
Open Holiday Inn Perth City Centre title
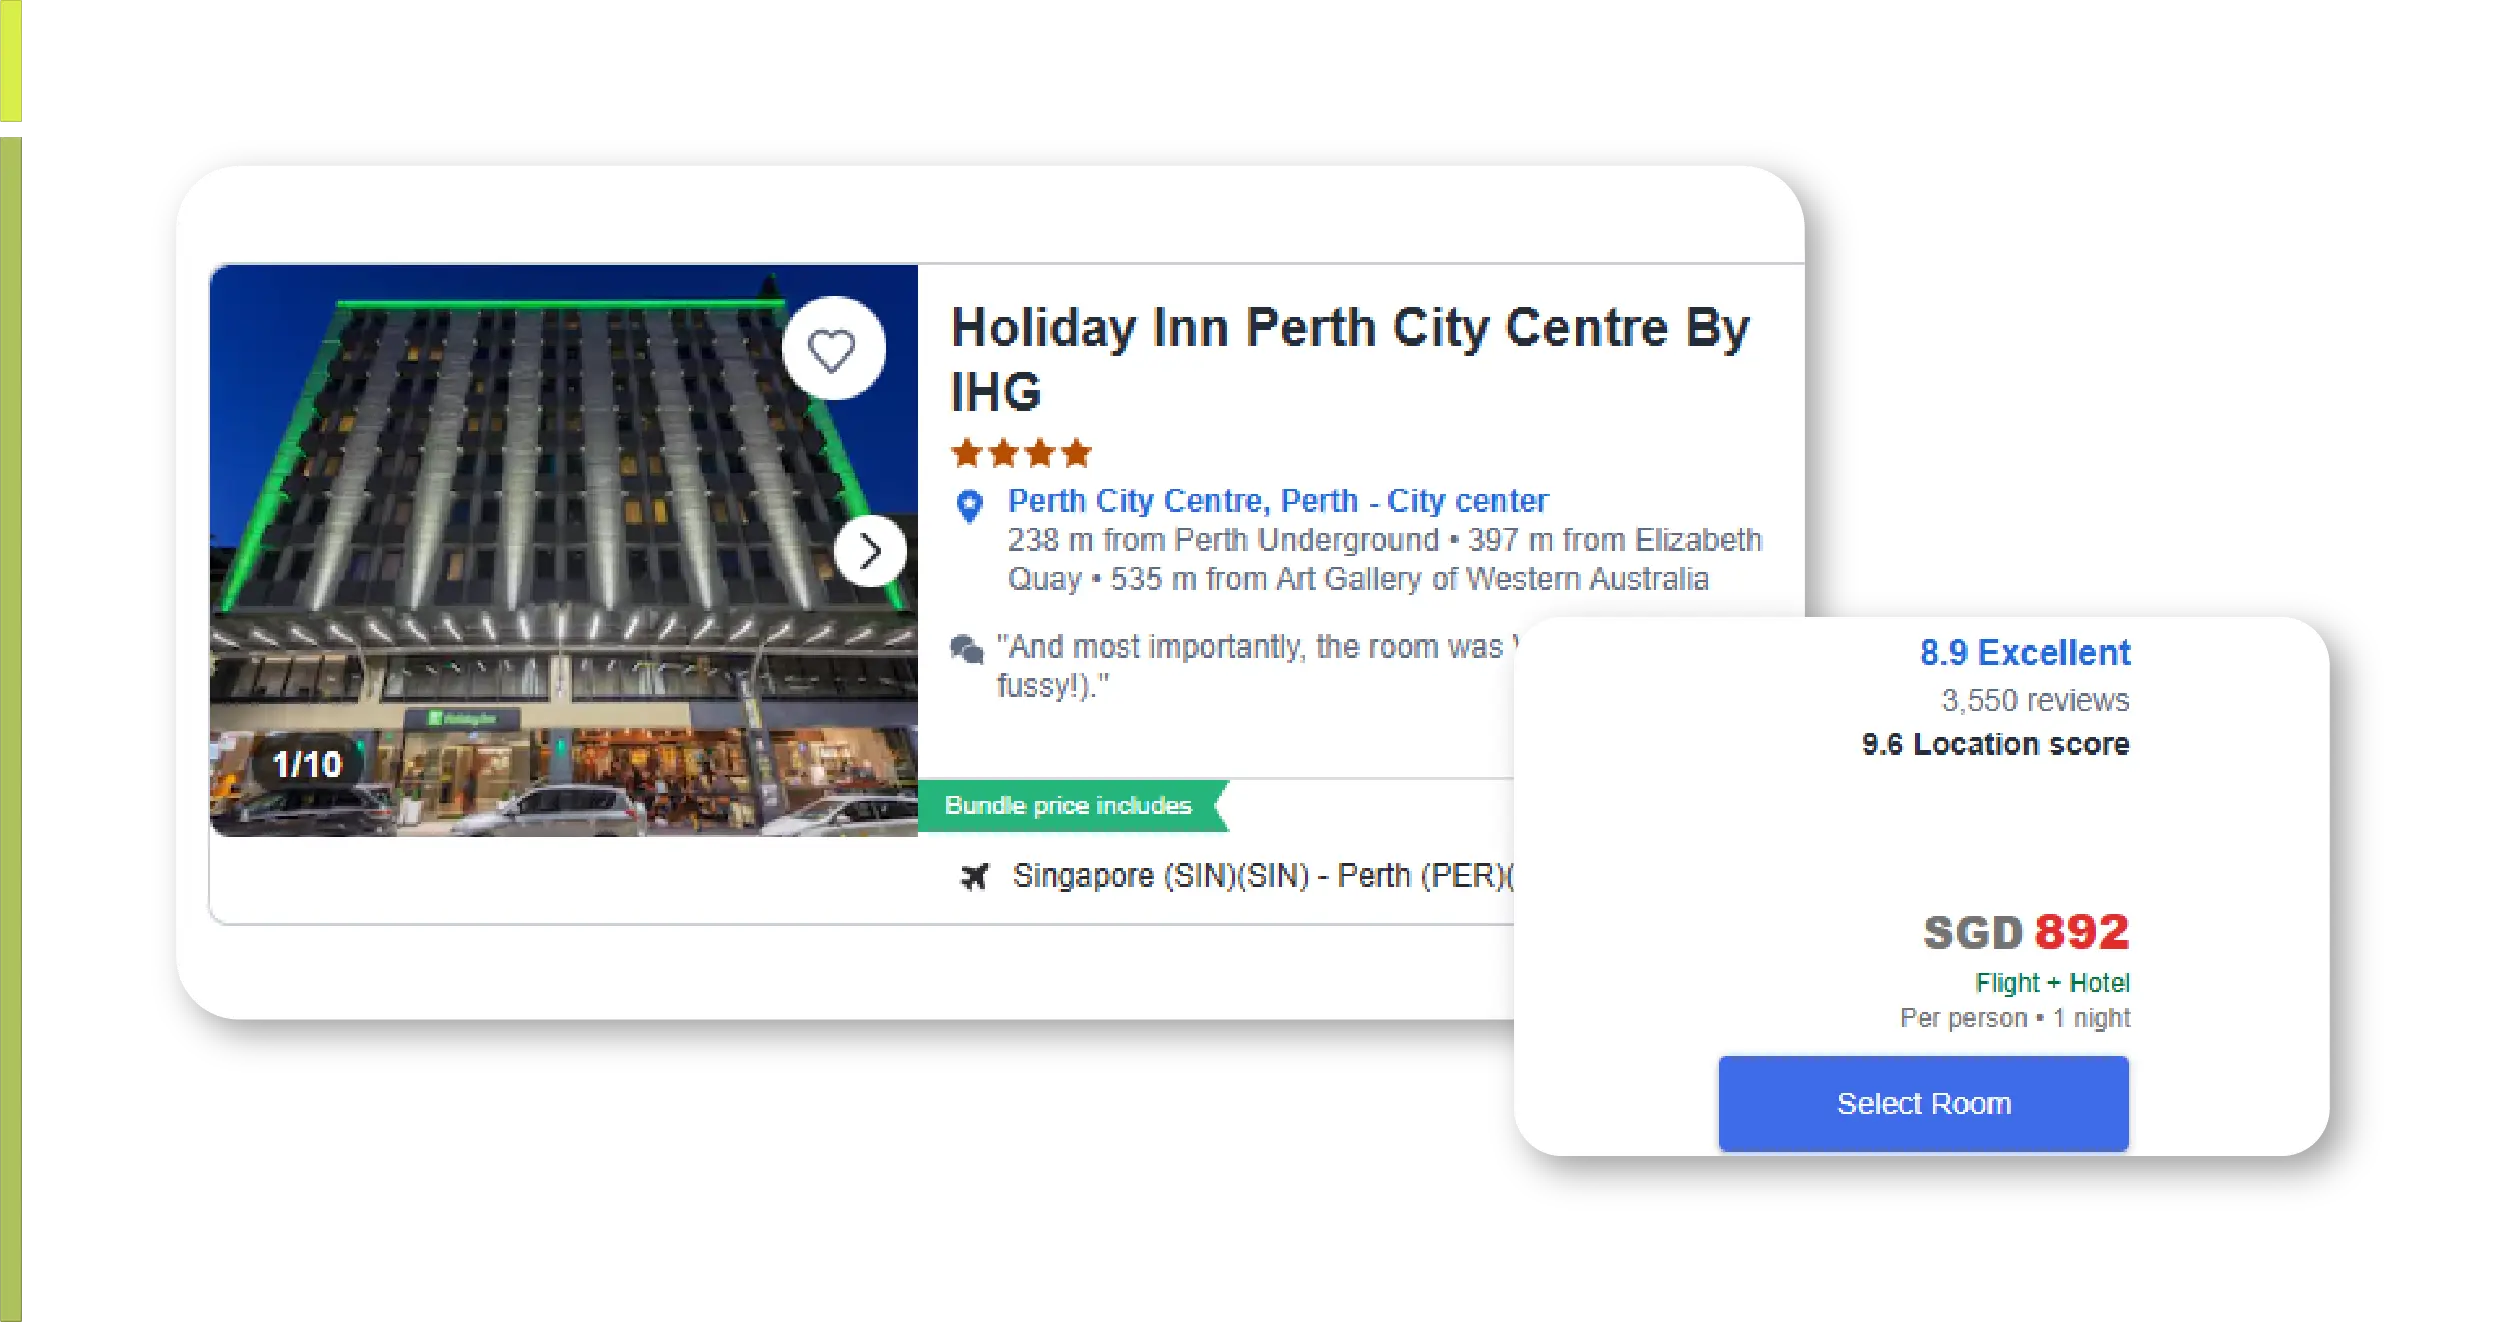1350,358
